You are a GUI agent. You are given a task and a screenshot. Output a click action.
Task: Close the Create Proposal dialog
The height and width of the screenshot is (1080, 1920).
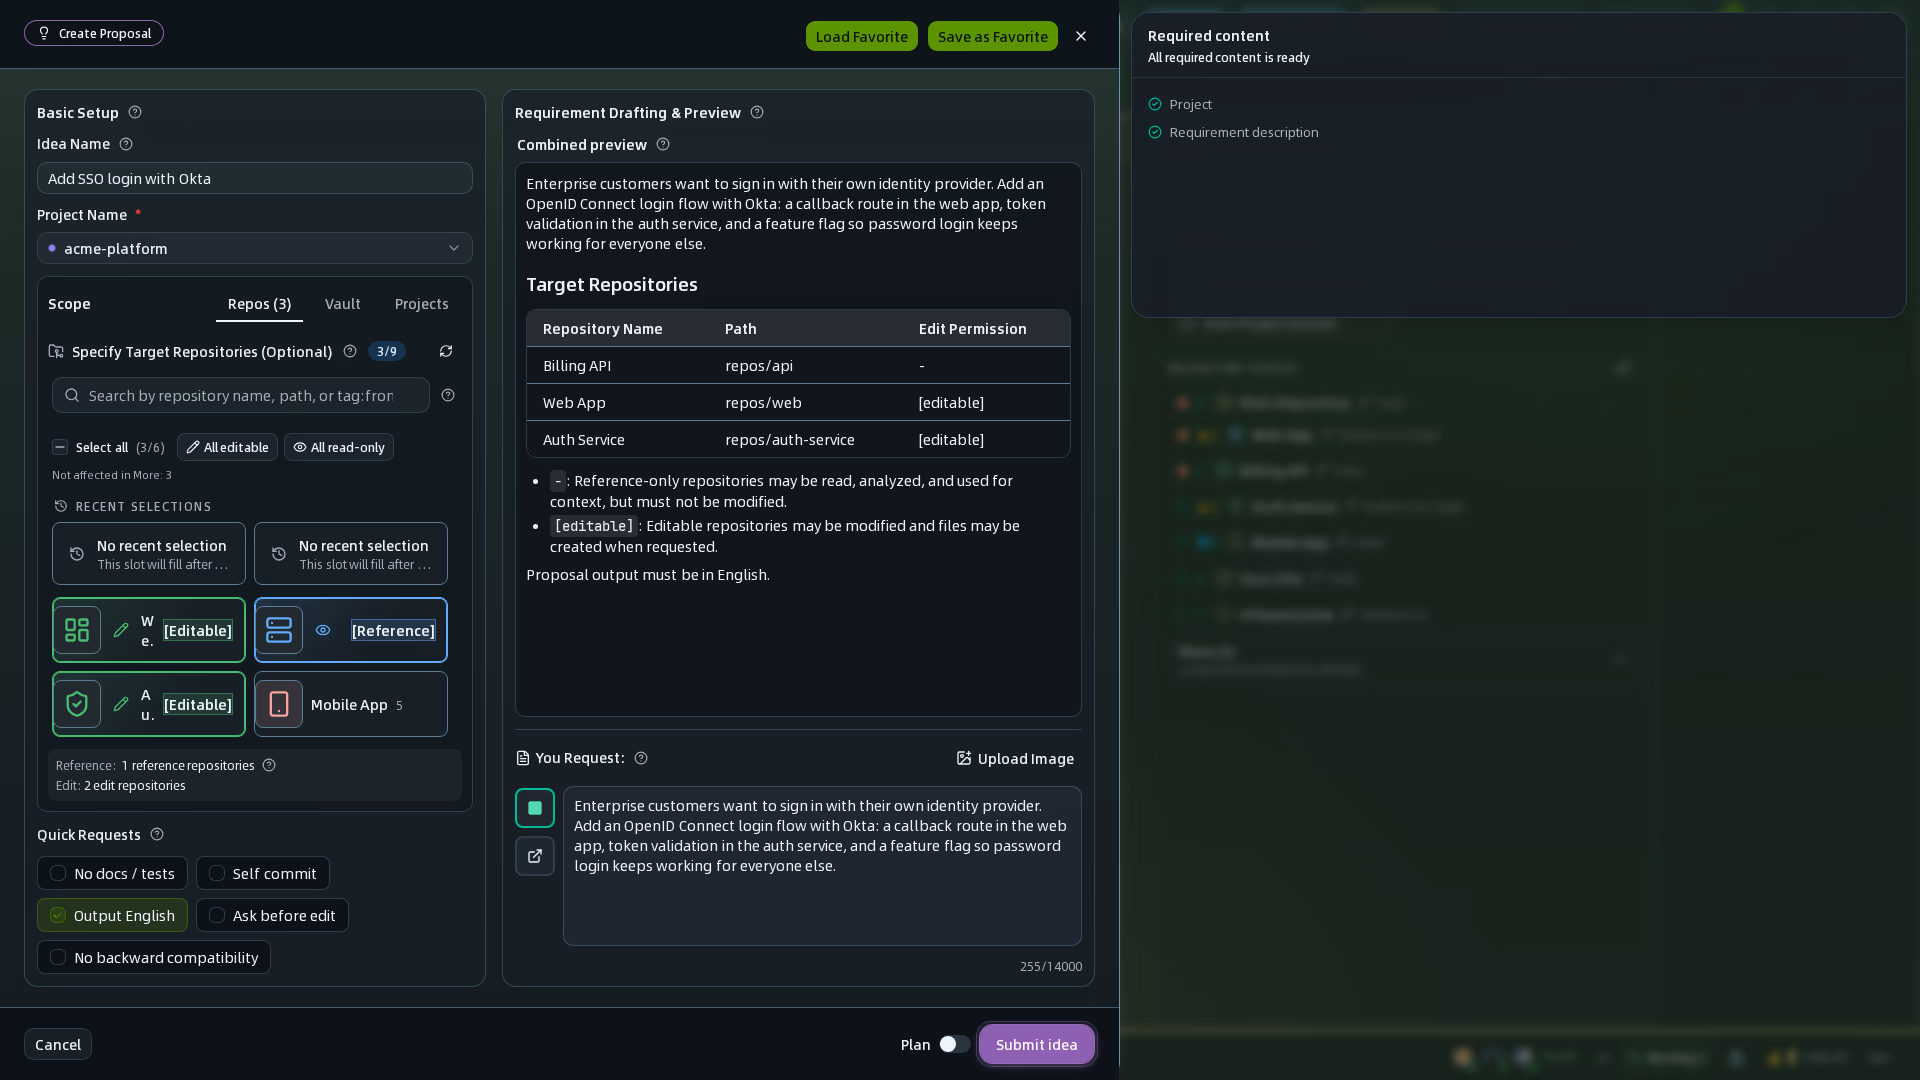[x=1081, y=36]
